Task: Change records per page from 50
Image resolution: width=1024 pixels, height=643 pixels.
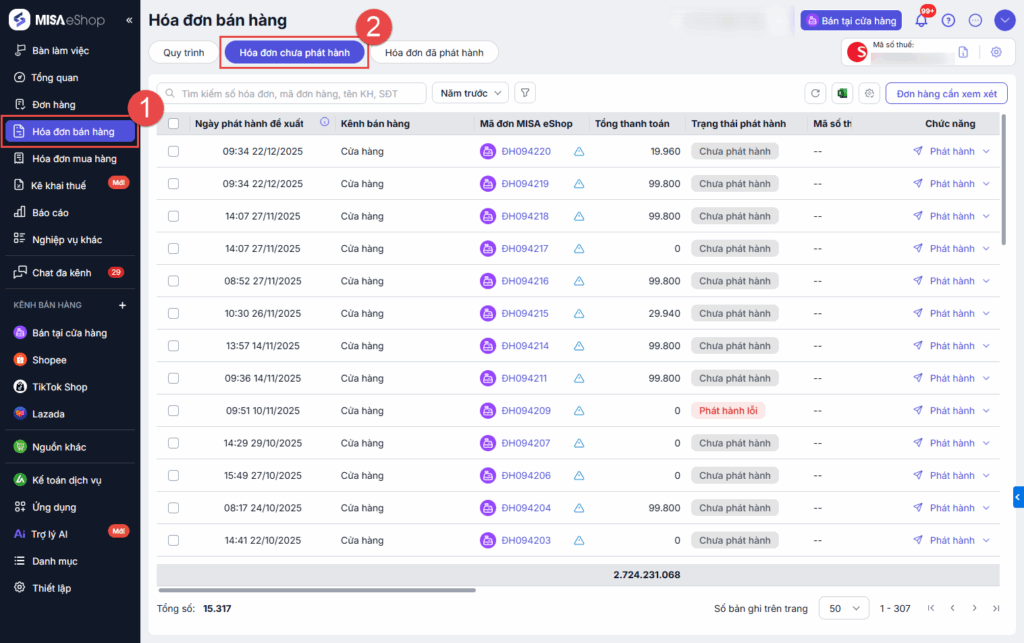Action: (x=843, y=608)
